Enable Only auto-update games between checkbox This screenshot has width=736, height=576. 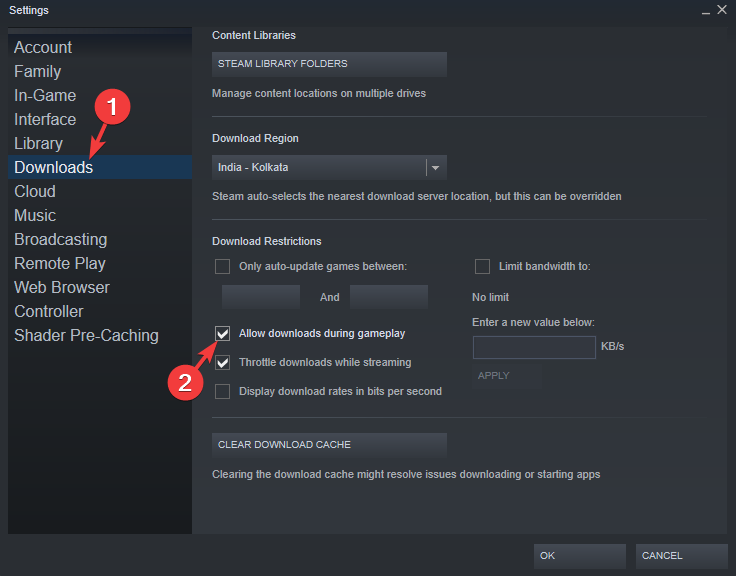coord(222,266)
